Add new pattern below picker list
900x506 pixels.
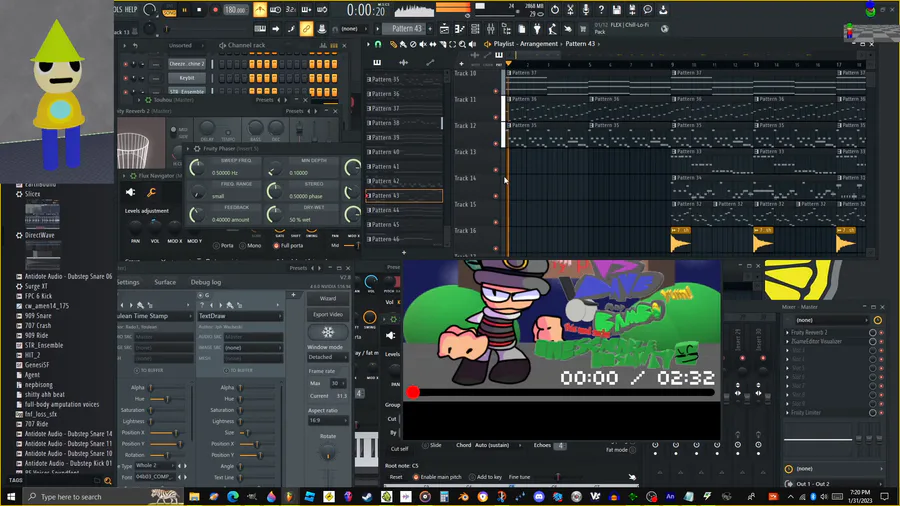click(x=404, y=252)
